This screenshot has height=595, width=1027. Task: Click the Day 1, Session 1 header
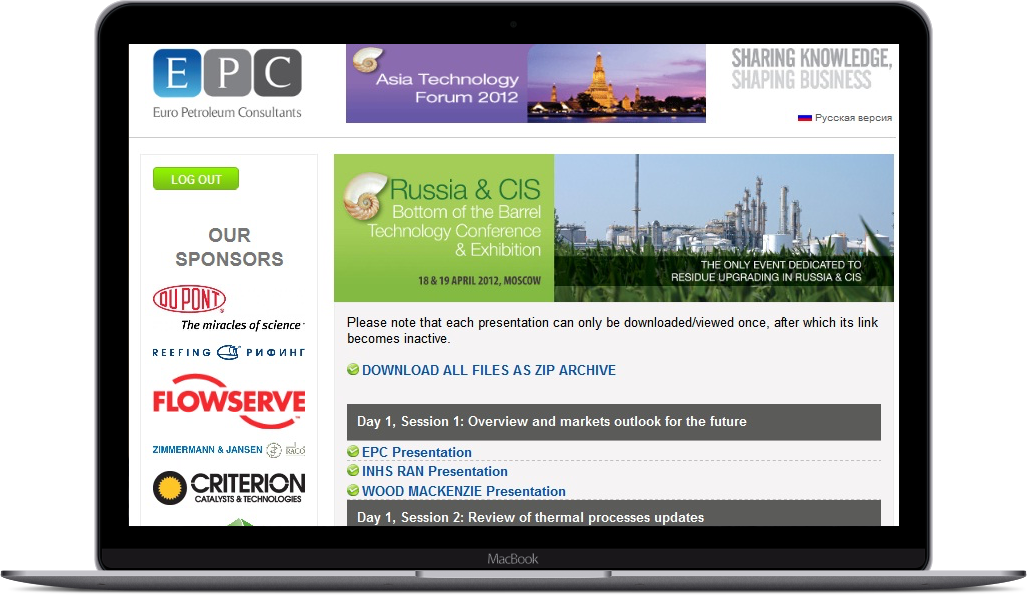[x=614, y=422]
